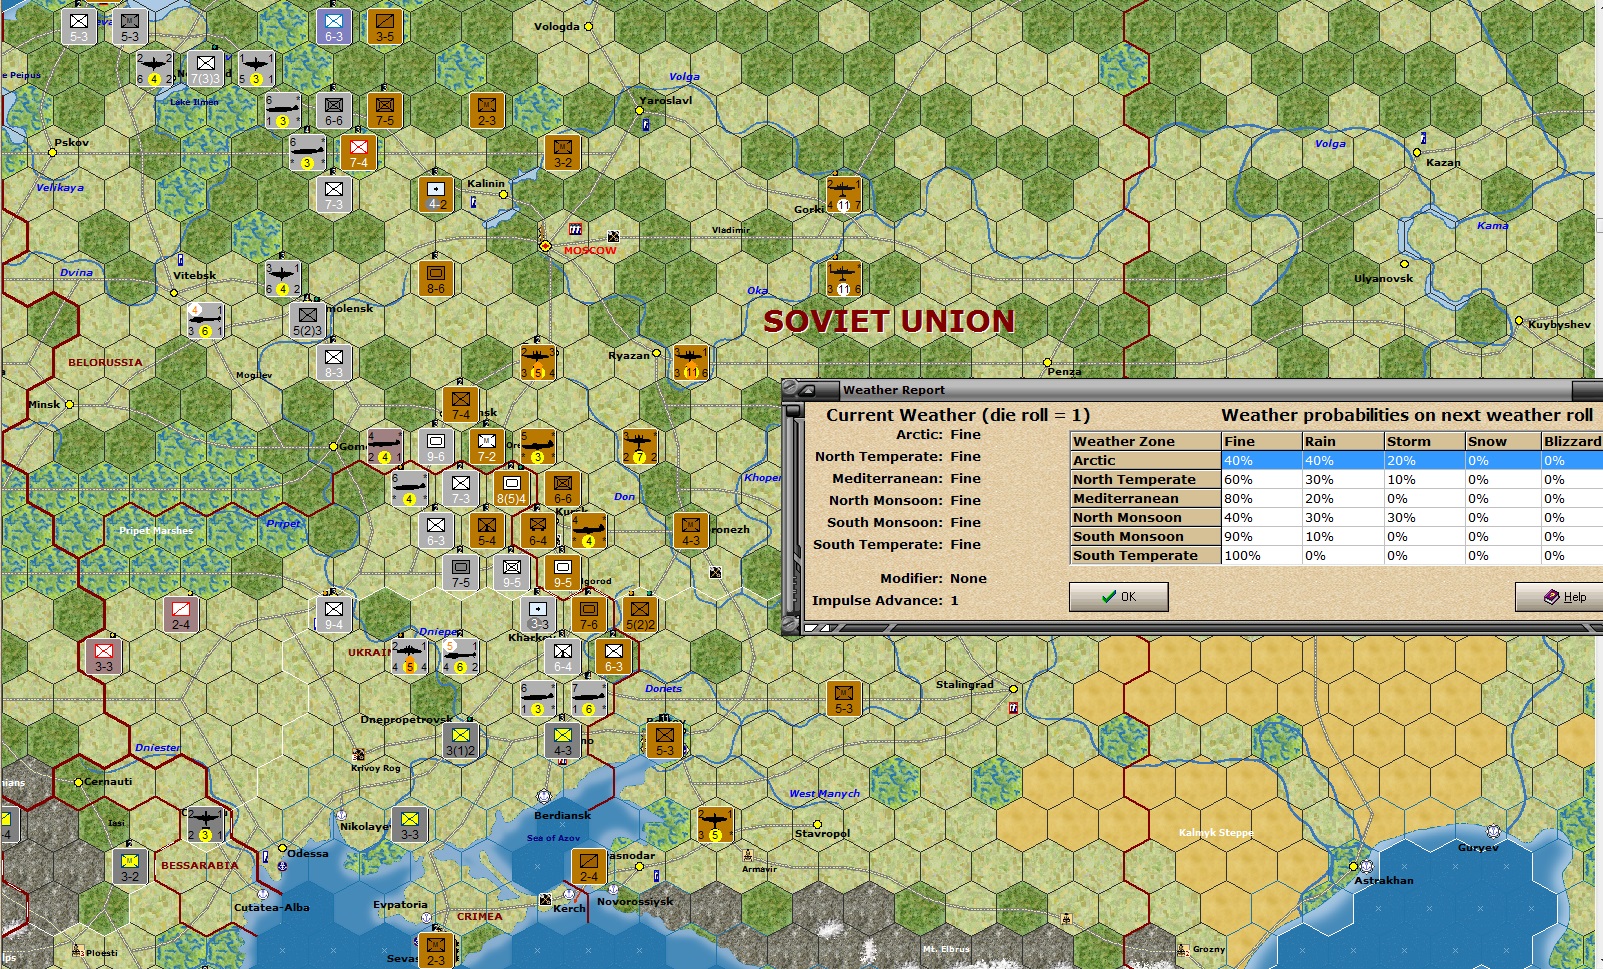This screenshot has height=969, width=1603.
Task: Click the Snow column header
Action: tap(1502, 441)
